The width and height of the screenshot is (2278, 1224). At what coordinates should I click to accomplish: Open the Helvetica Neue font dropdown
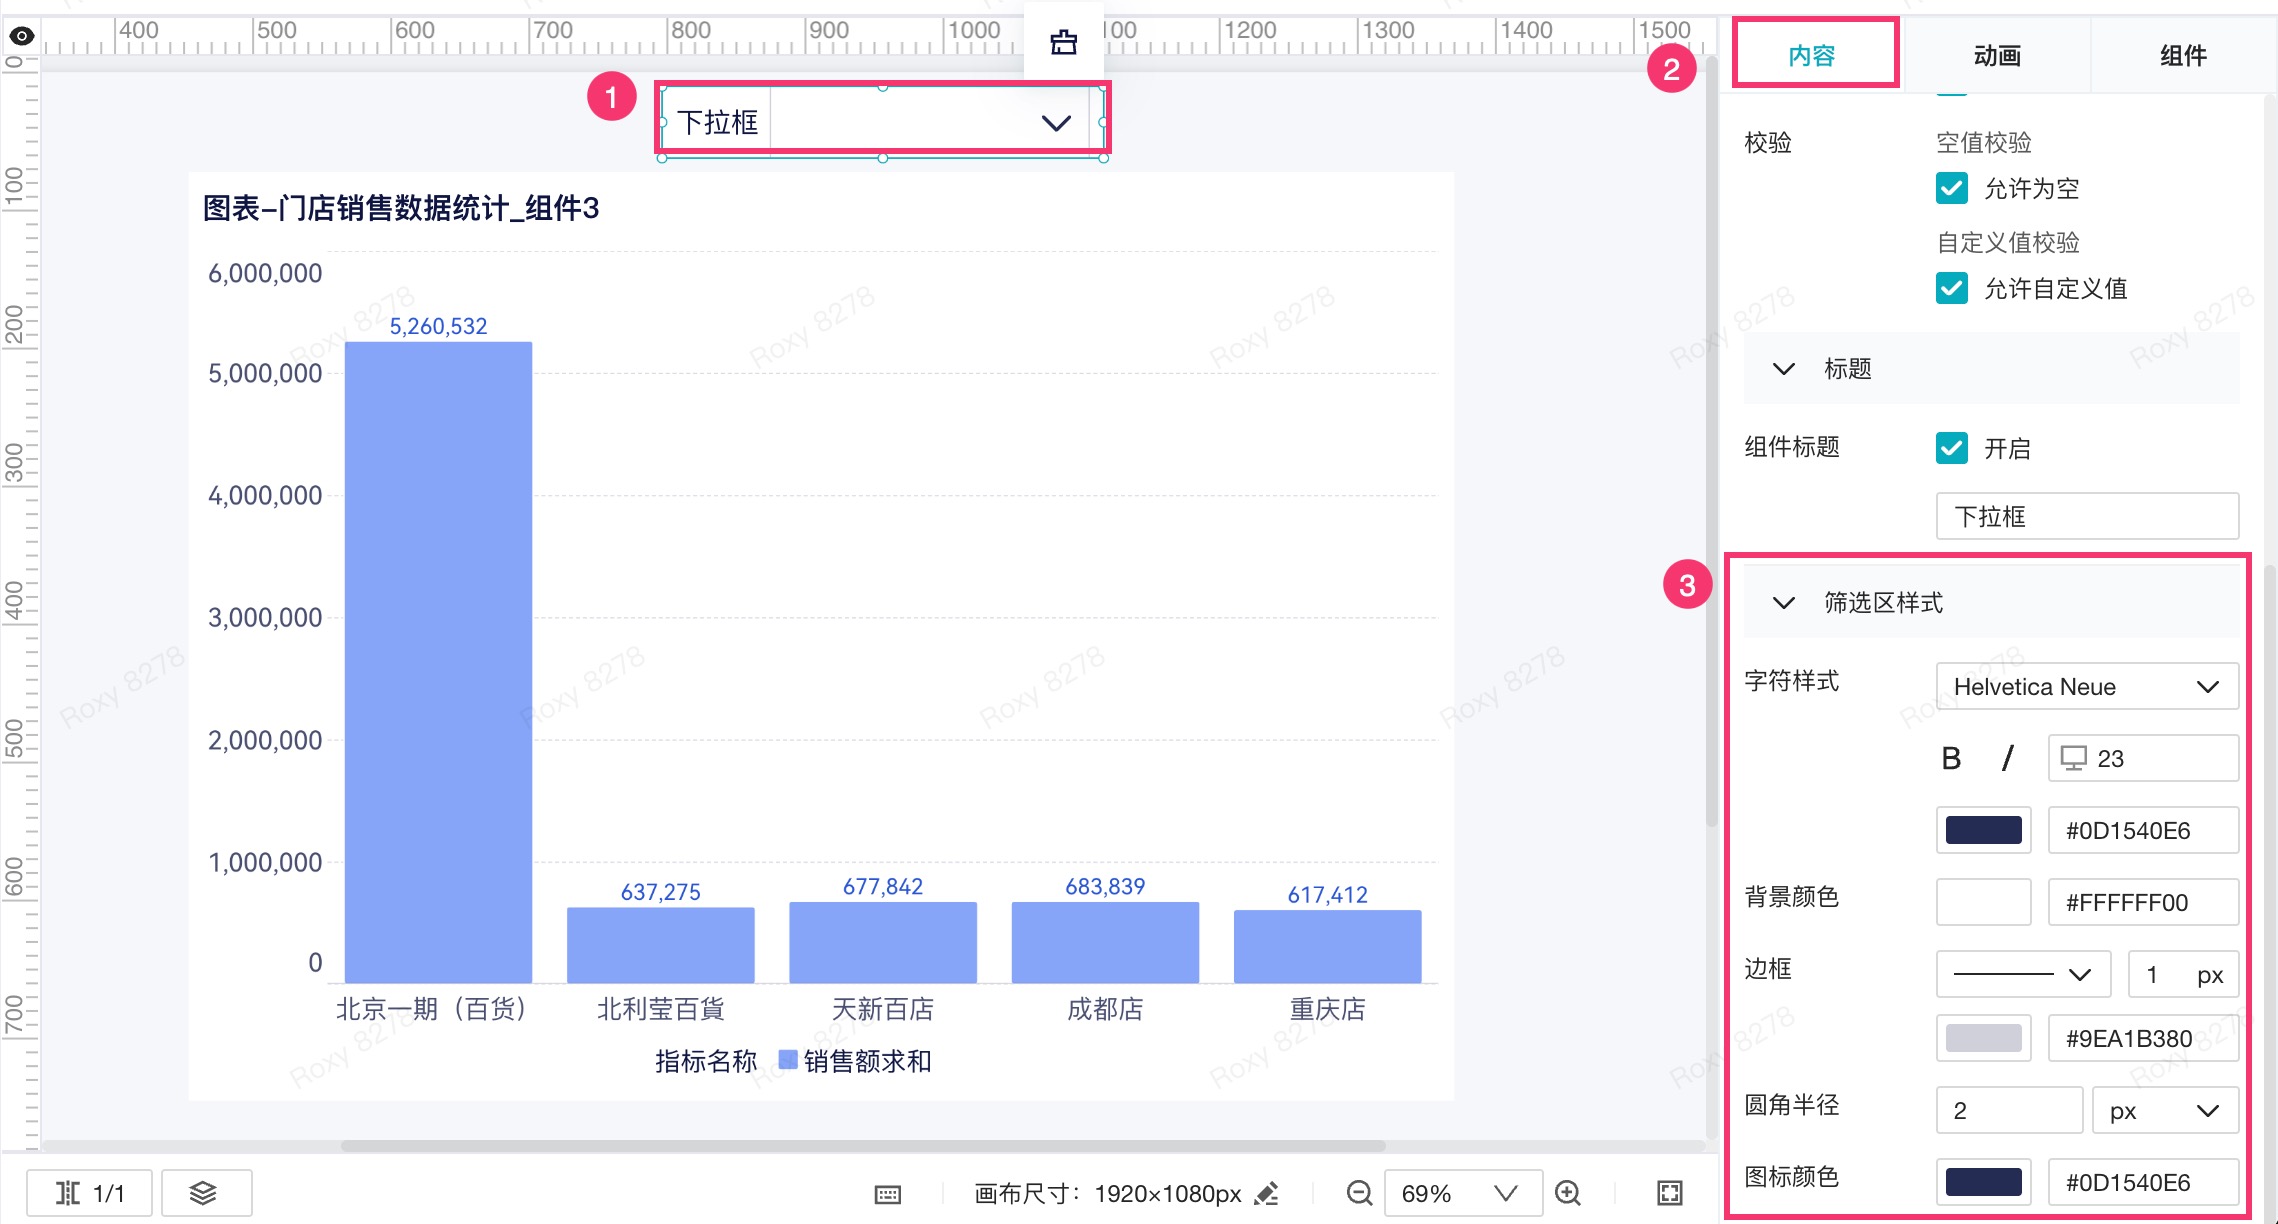point(2086,687)
